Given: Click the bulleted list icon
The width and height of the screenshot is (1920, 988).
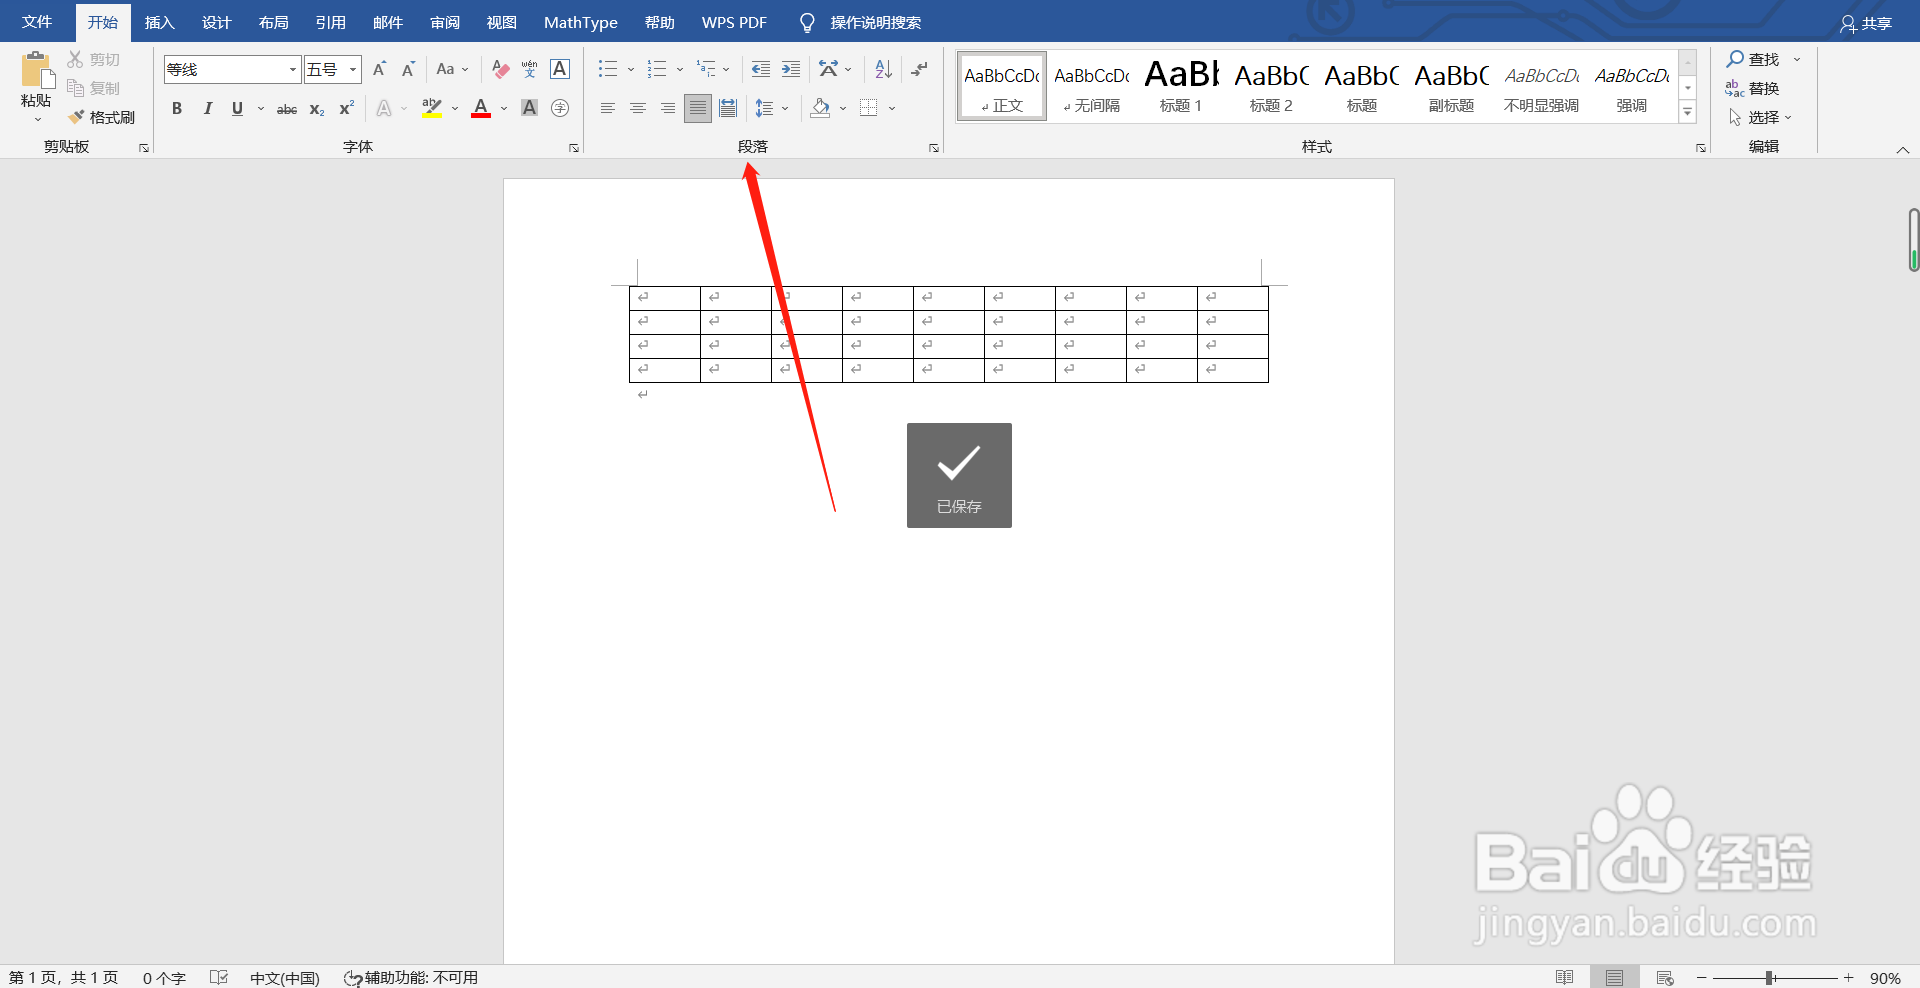Looking at the screenshot, I should click(608, 69).
